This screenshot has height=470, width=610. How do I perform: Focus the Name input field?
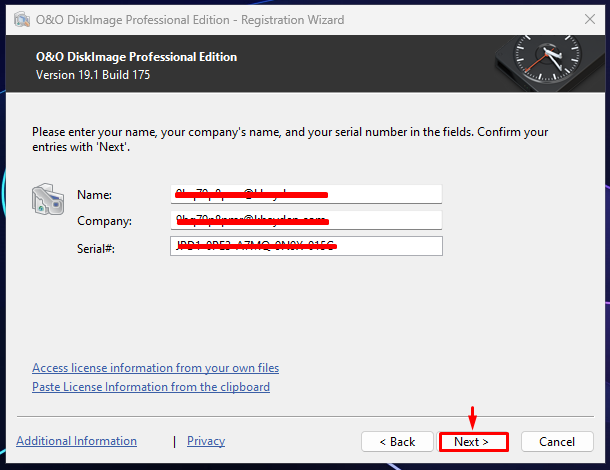(x=306, y=194)
